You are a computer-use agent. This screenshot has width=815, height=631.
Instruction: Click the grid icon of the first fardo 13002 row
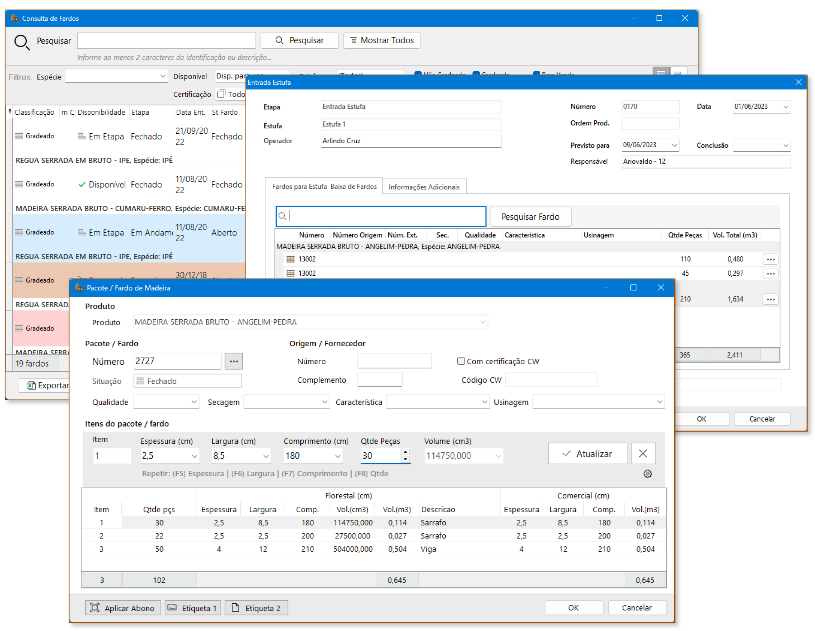click(x=290, y=259)
